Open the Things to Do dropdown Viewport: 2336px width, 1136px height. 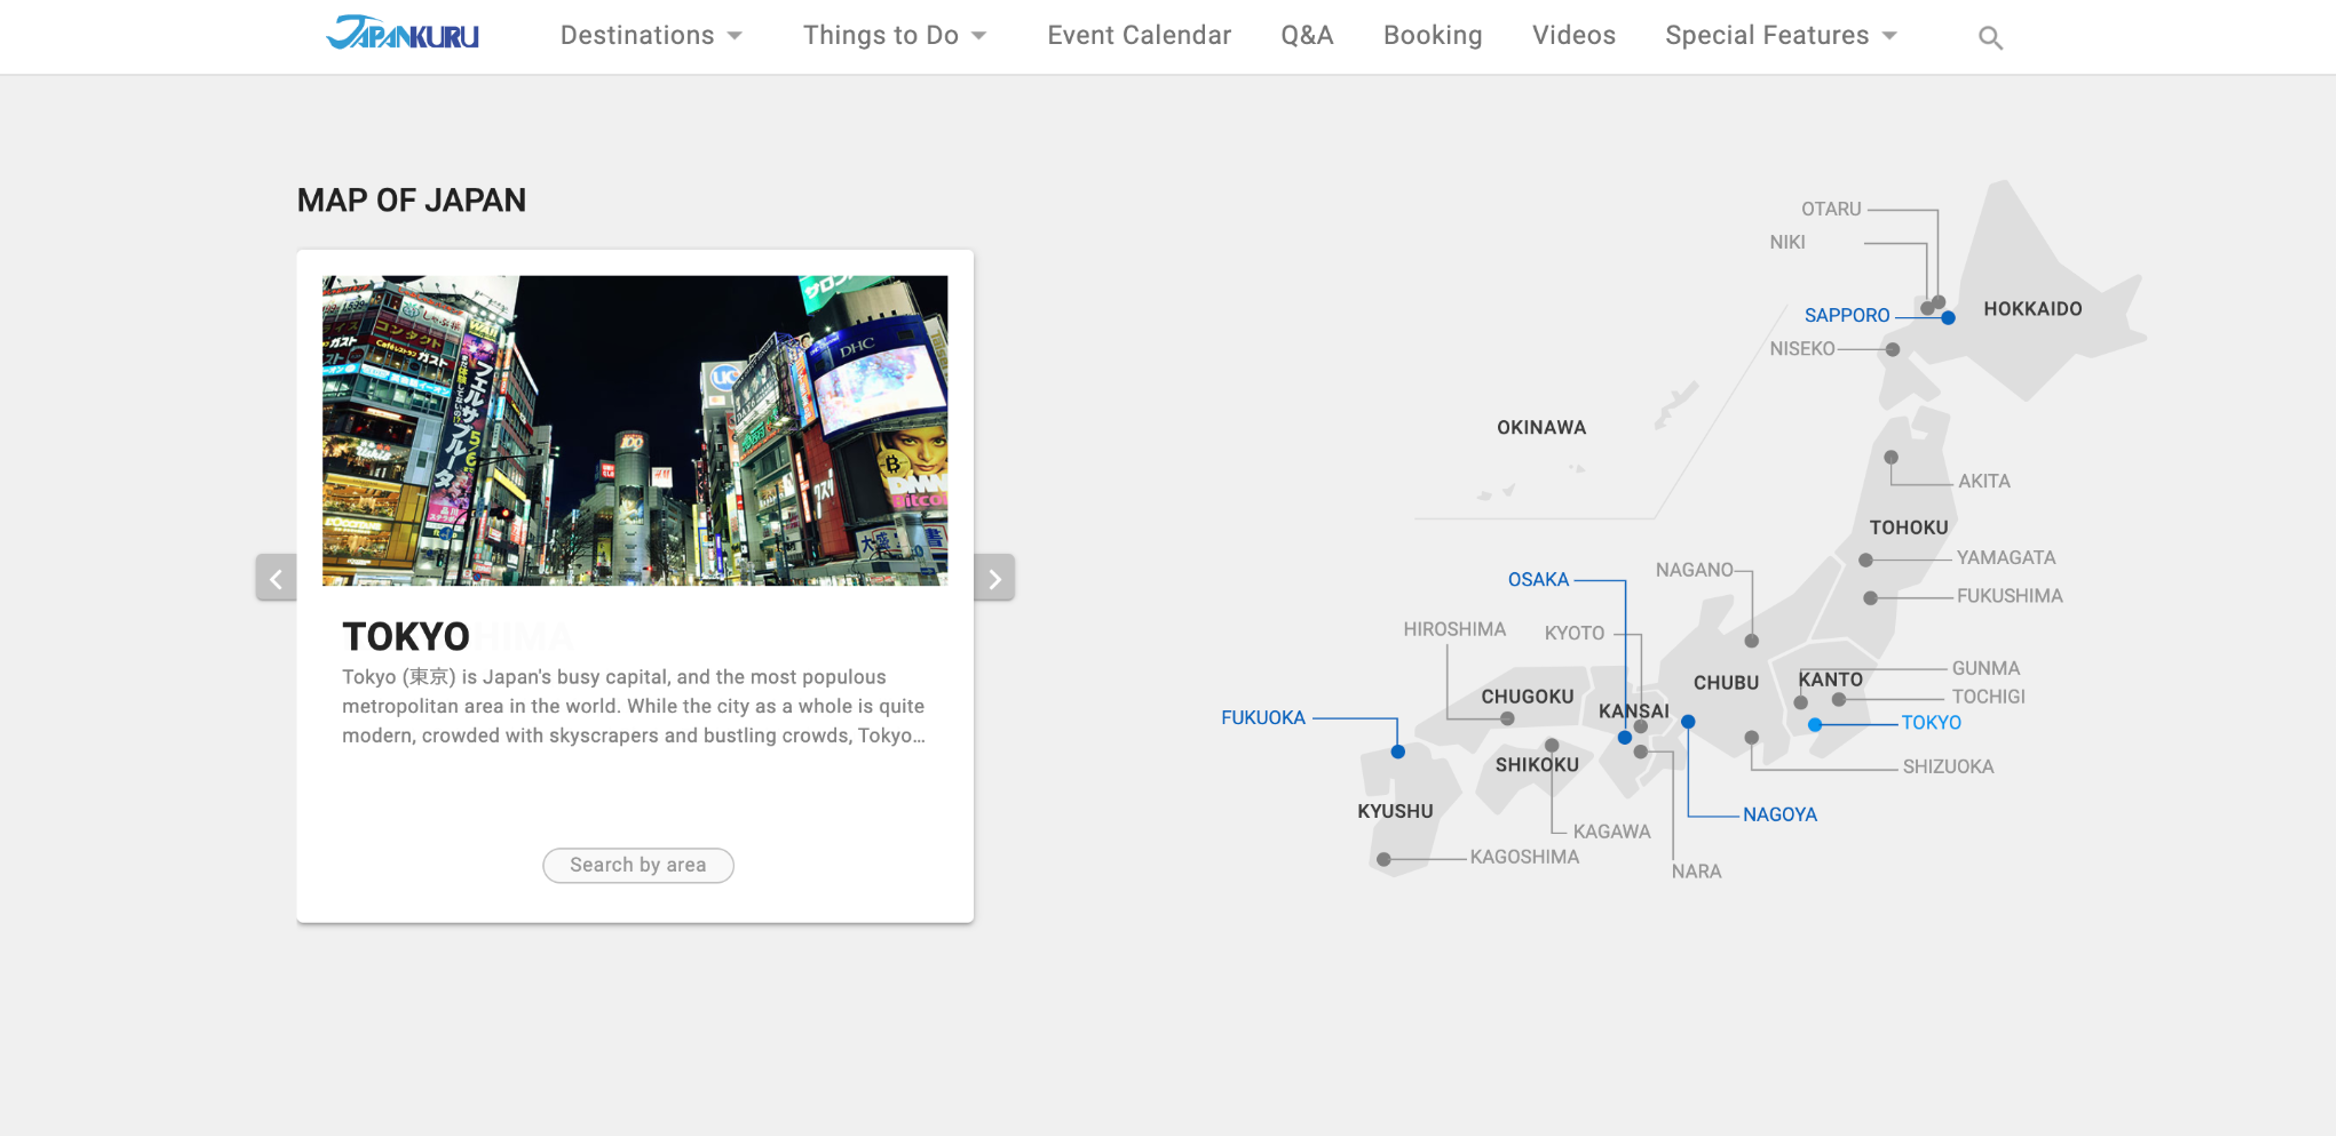click(x=894, y=36)
